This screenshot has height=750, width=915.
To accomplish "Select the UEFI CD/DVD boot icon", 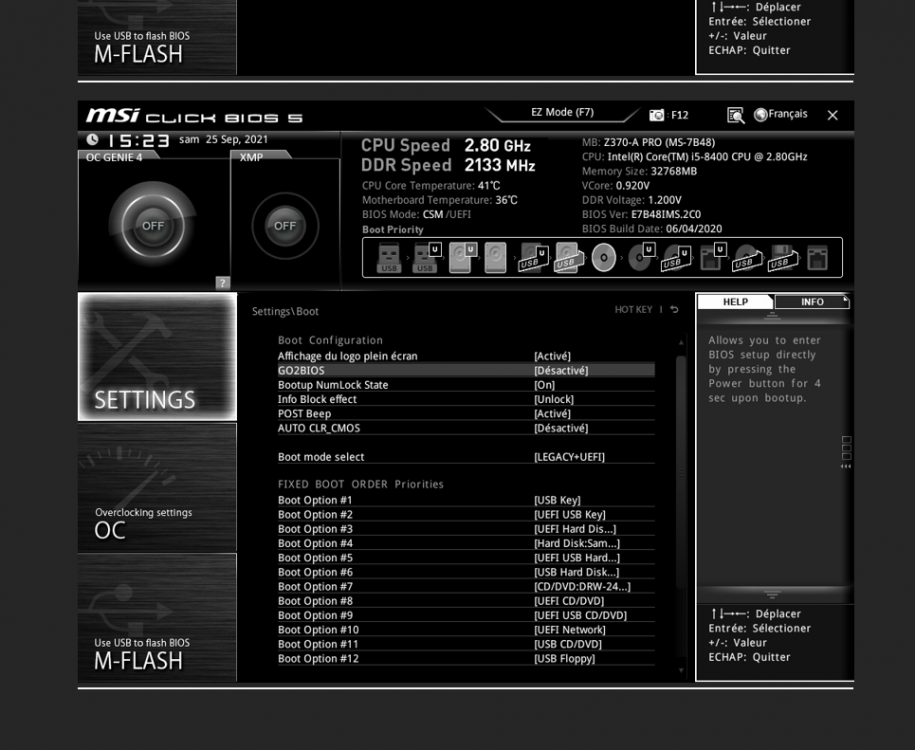I will [x=641, y=257].
